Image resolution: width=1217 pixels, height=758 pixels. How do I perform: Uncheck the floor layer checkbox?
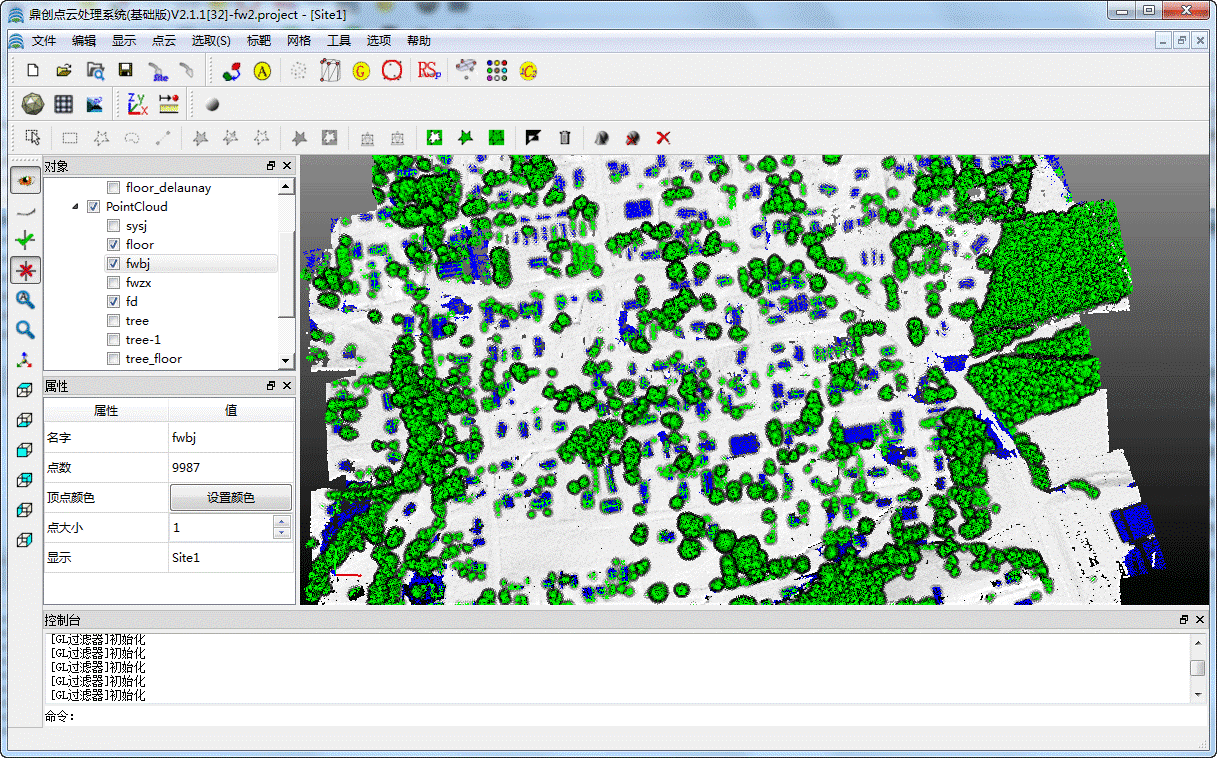[x=113, y=245]
